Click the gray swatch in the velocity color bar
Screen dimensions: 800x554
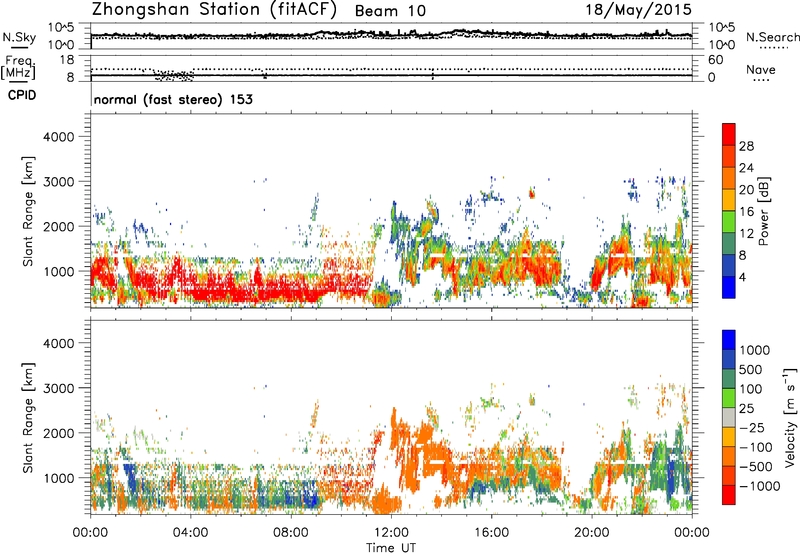729,418
